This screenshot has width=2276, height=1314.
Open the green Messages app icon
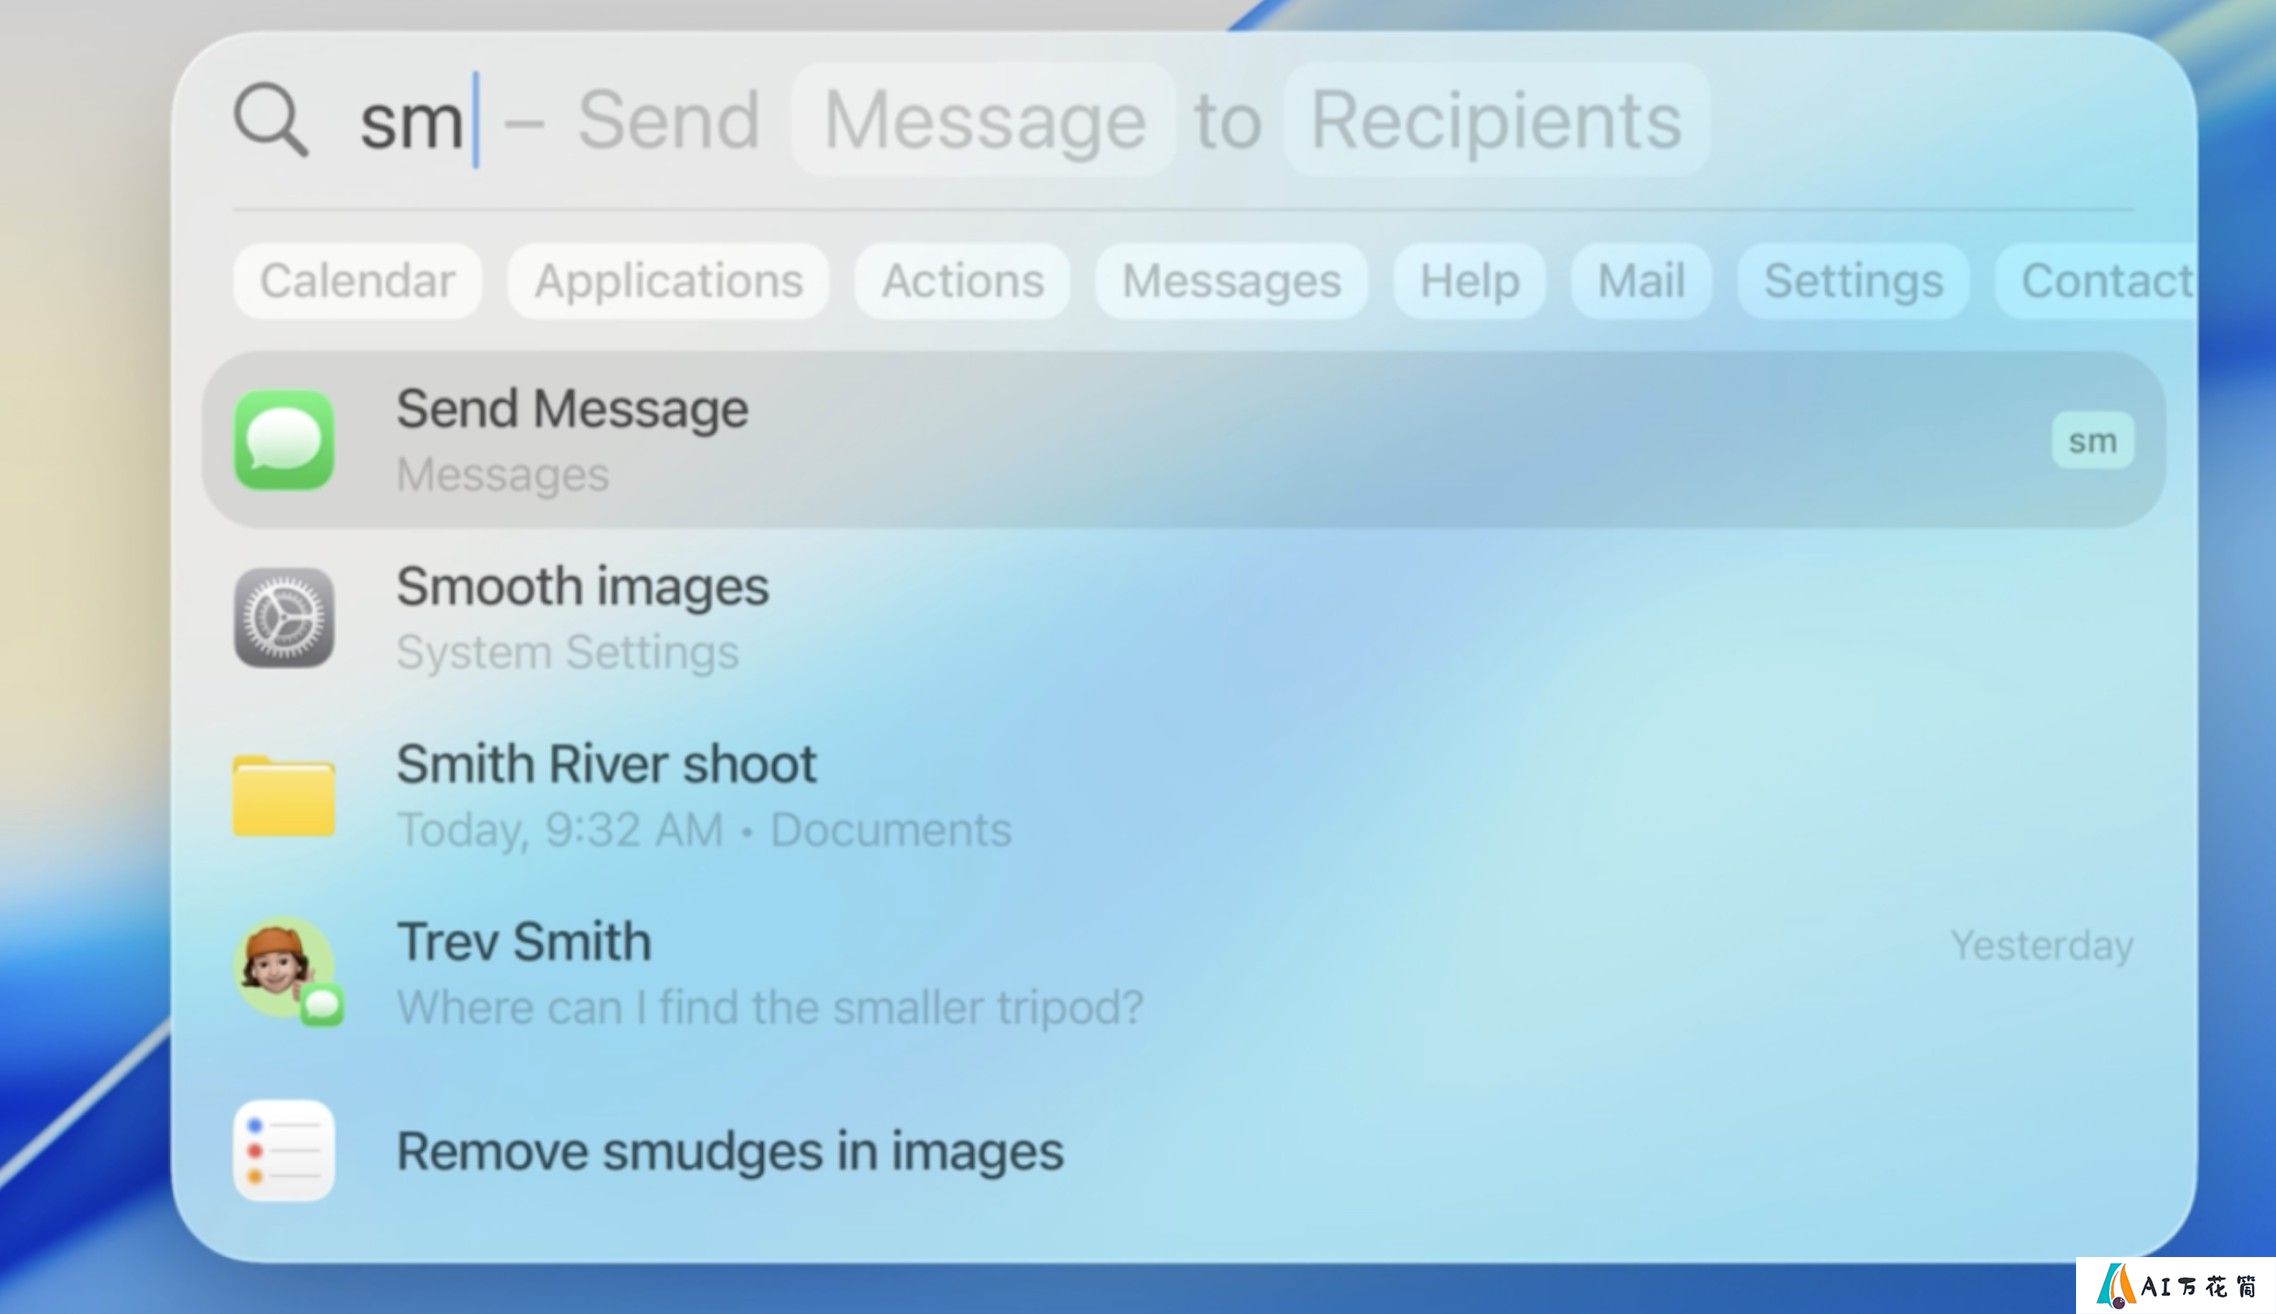click(x=284, y=440)
